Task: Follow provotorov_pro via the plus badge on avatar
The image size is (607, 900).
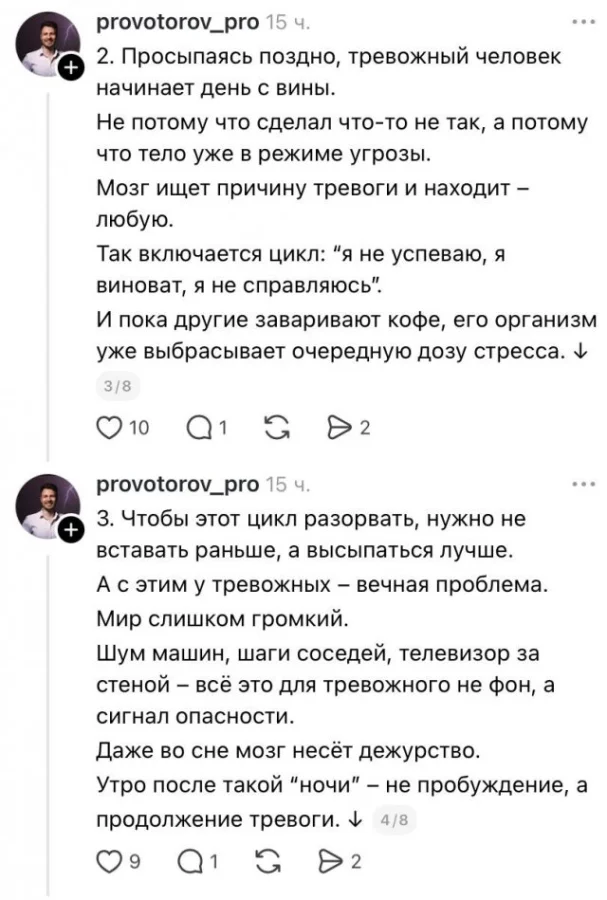Action: click(x=69, y=69)
